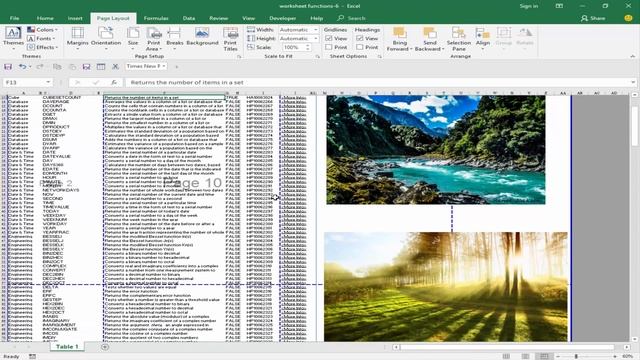Viewport: 640px width, 360px height.
Task: Click the Insert Function fx icon
Action: pyautogui.click(x=114, y=82)
